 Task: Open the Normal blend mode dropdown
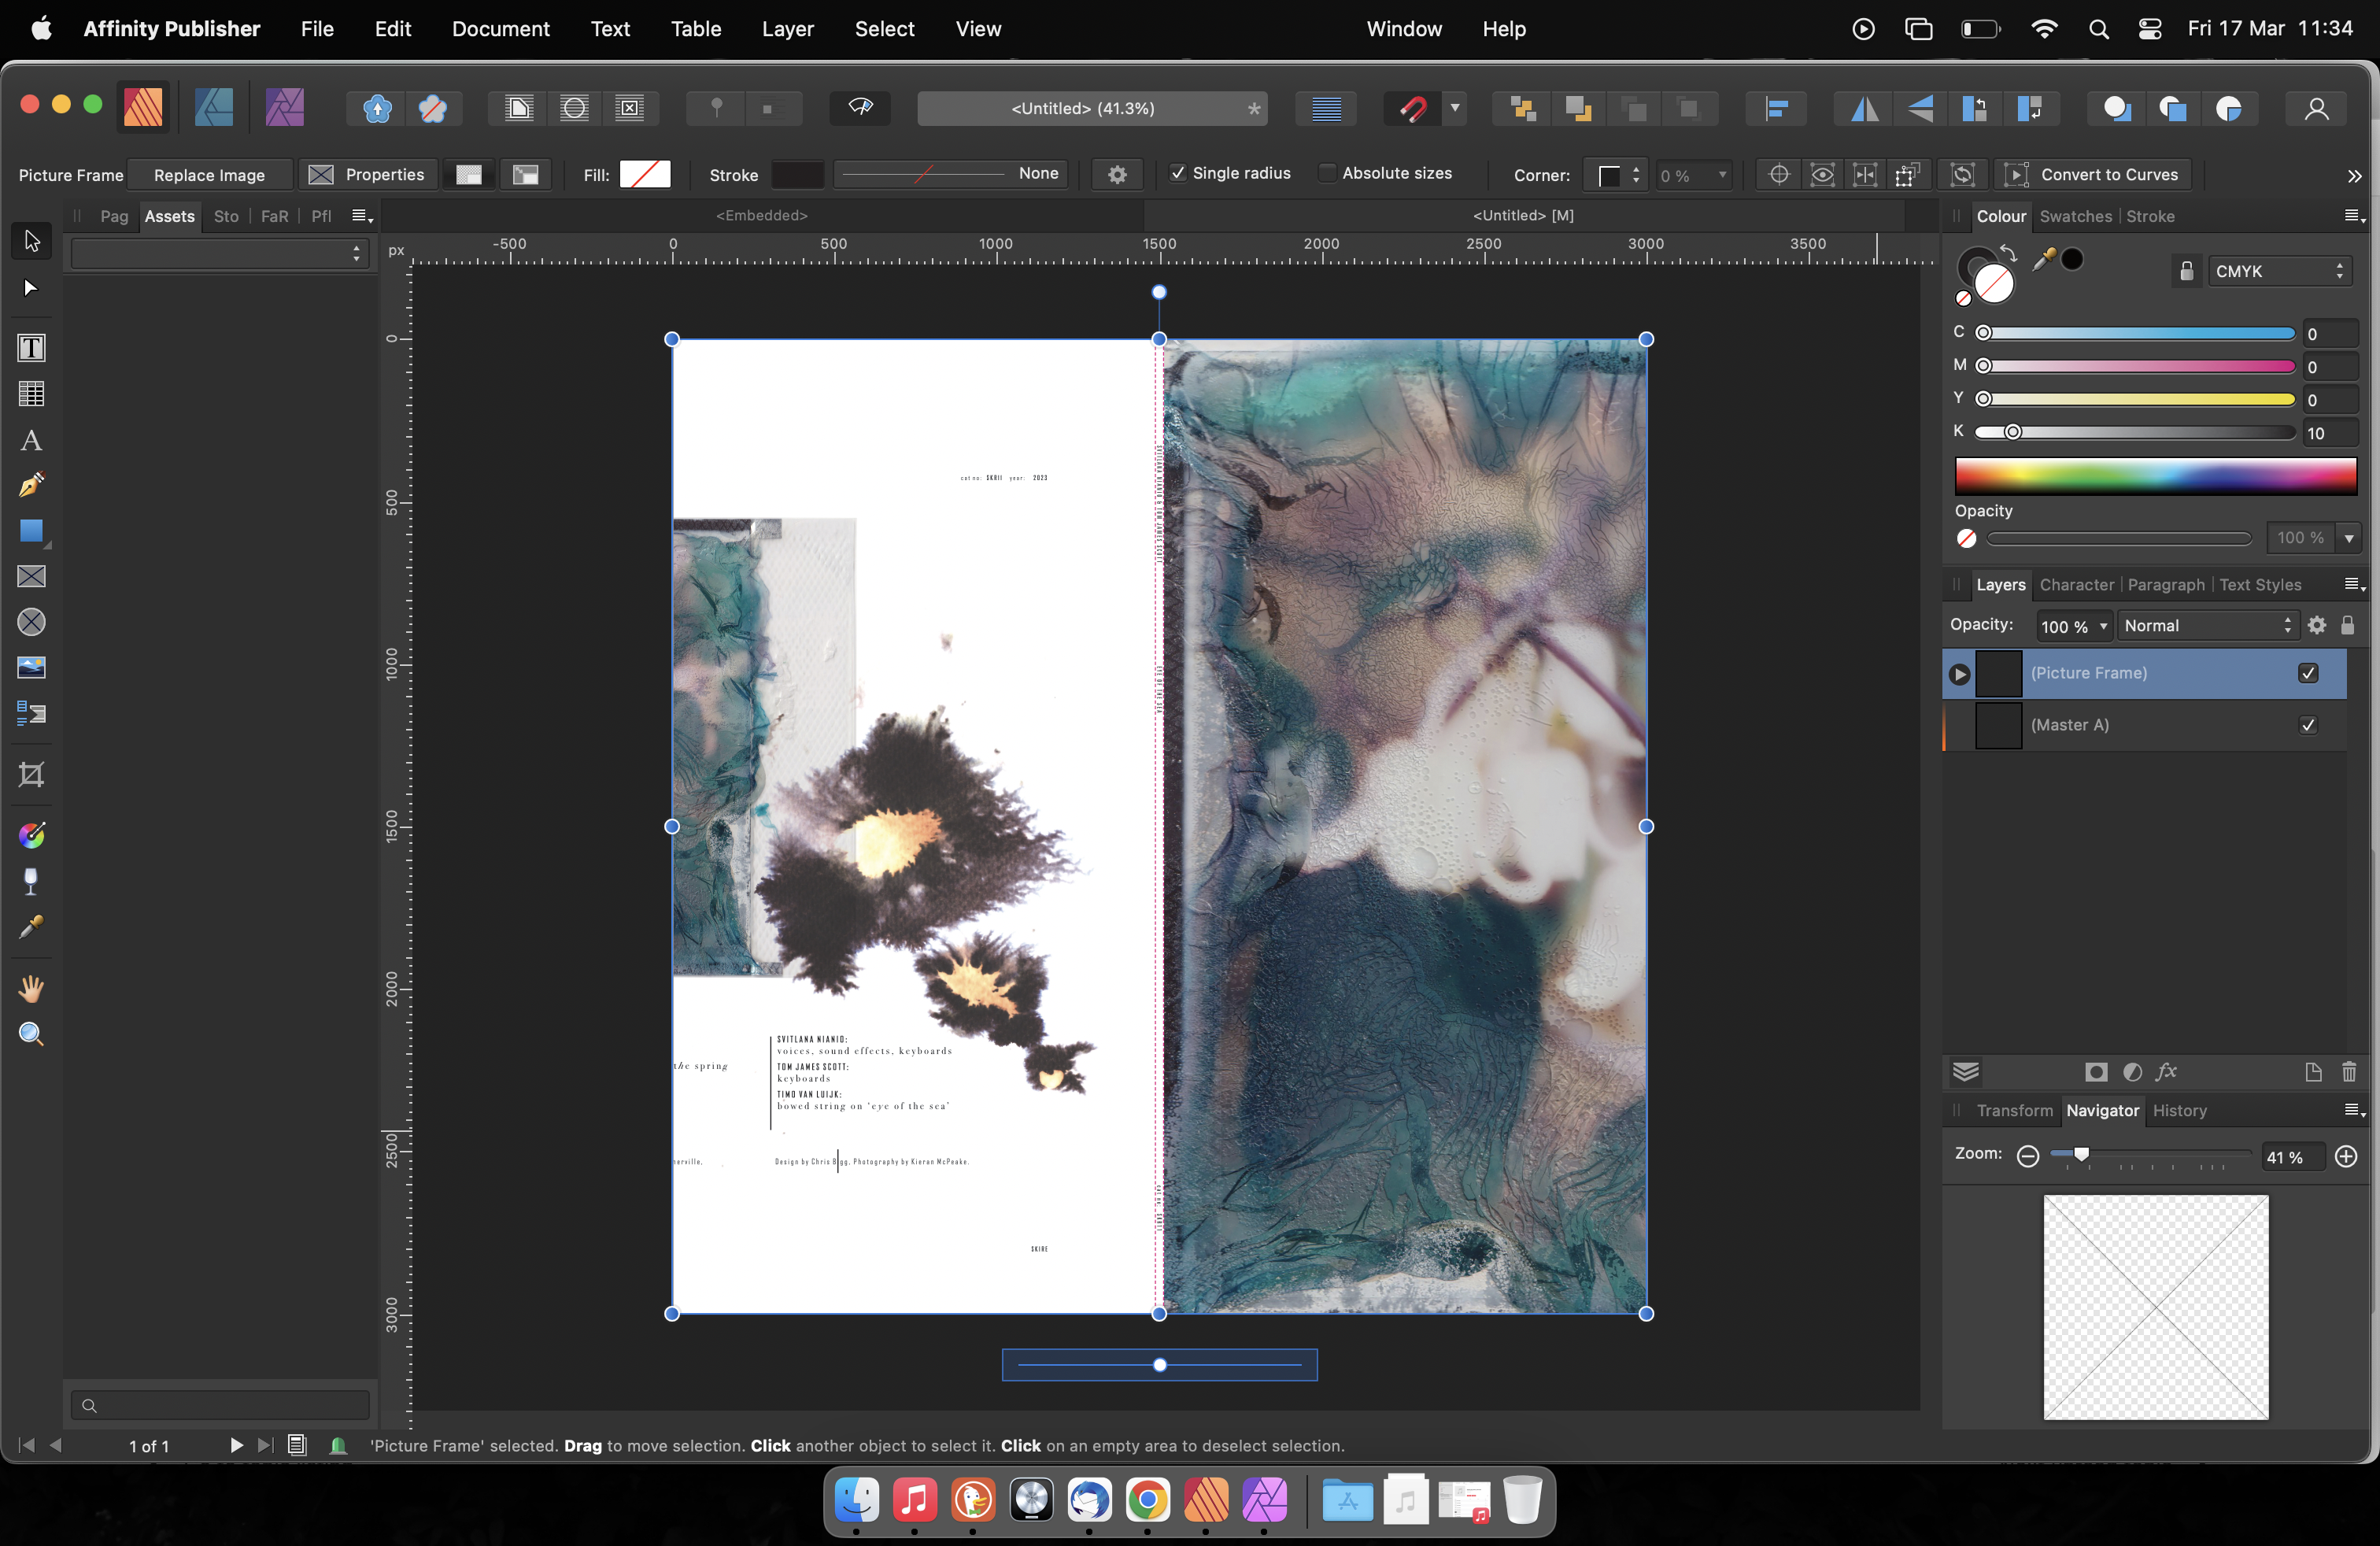tap(2207, 626)
